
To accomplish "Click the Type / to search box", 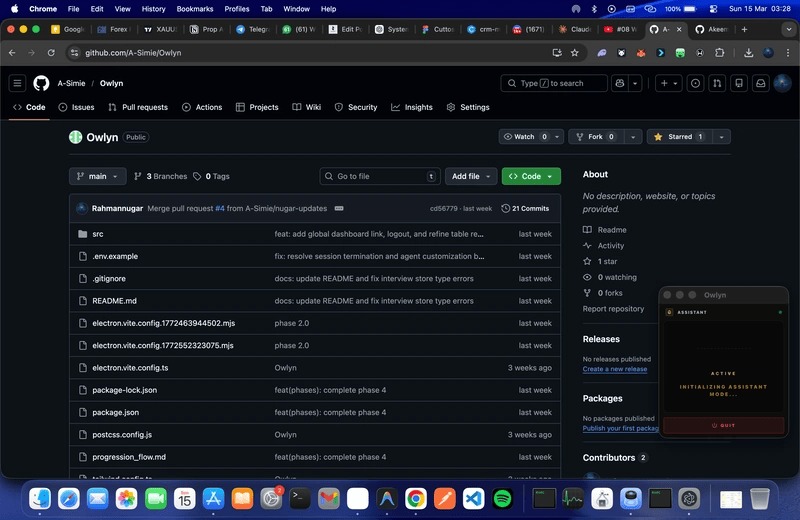I will [x=554, y=83].
